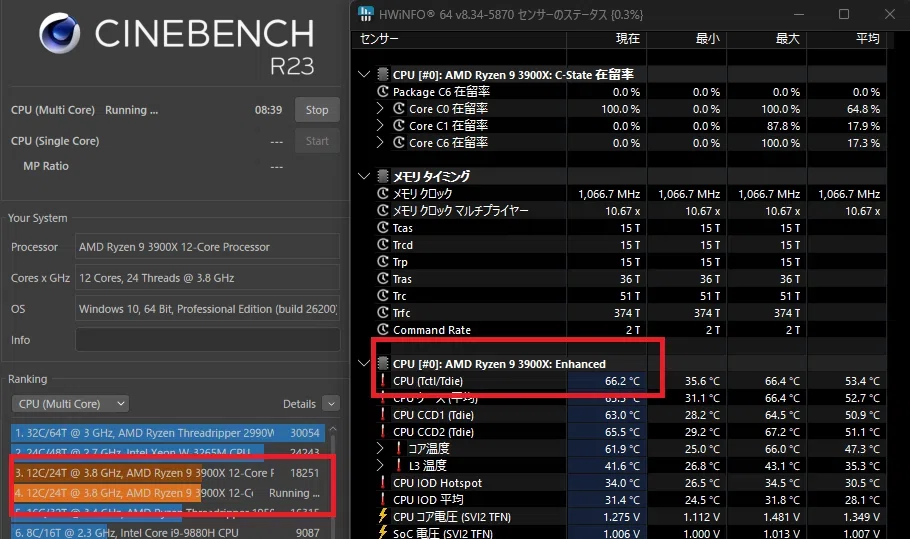Maximize the HWiNFO sensor window
This screenshot has height=539, width=910.
coord(844,14)
